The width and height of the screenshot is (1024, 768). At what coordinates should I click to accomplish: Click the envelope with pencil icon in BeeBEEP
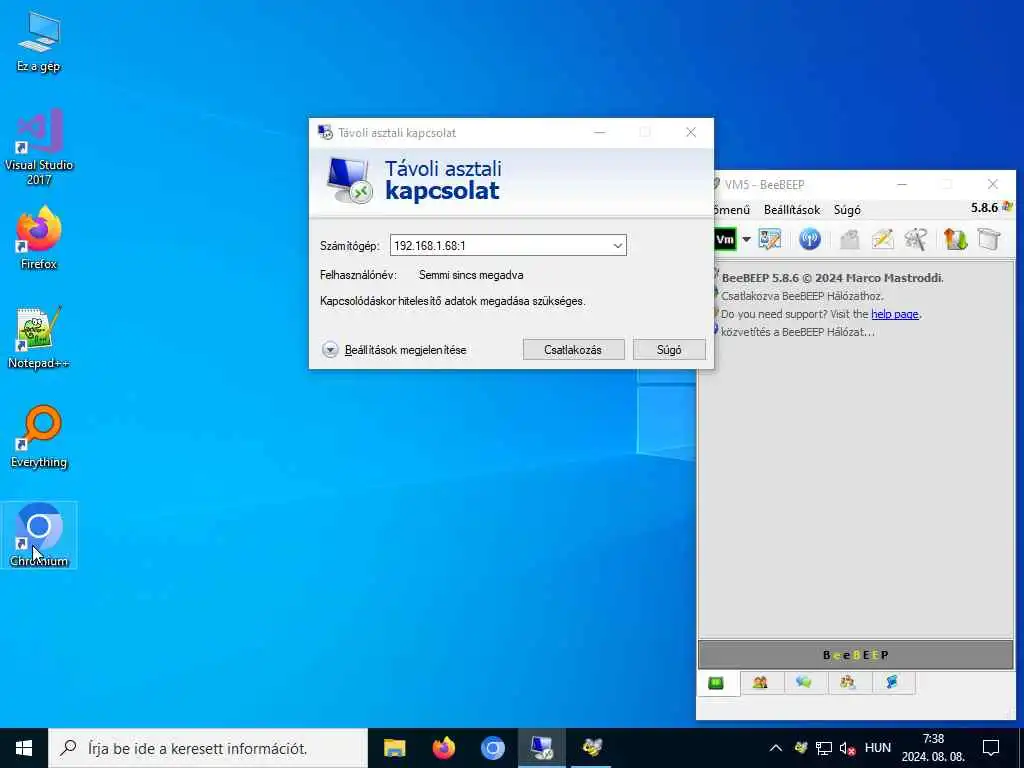882,239
